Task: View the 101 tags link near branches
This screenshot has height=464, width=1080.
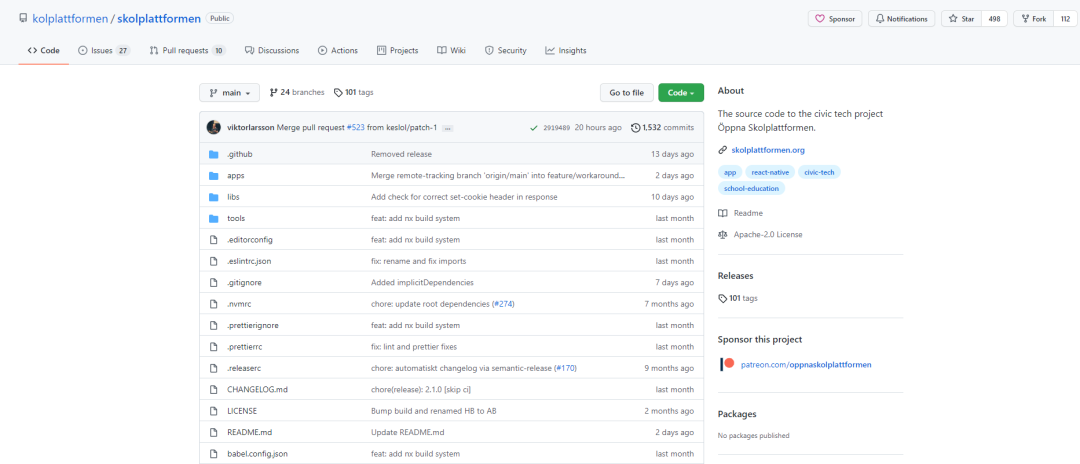Action: click(x=353, y=92)
